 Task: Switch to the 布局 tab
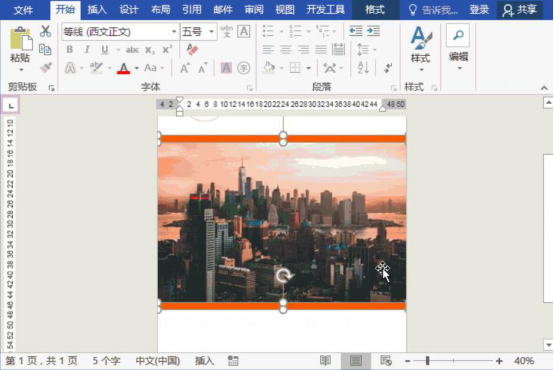pos(160,10)
